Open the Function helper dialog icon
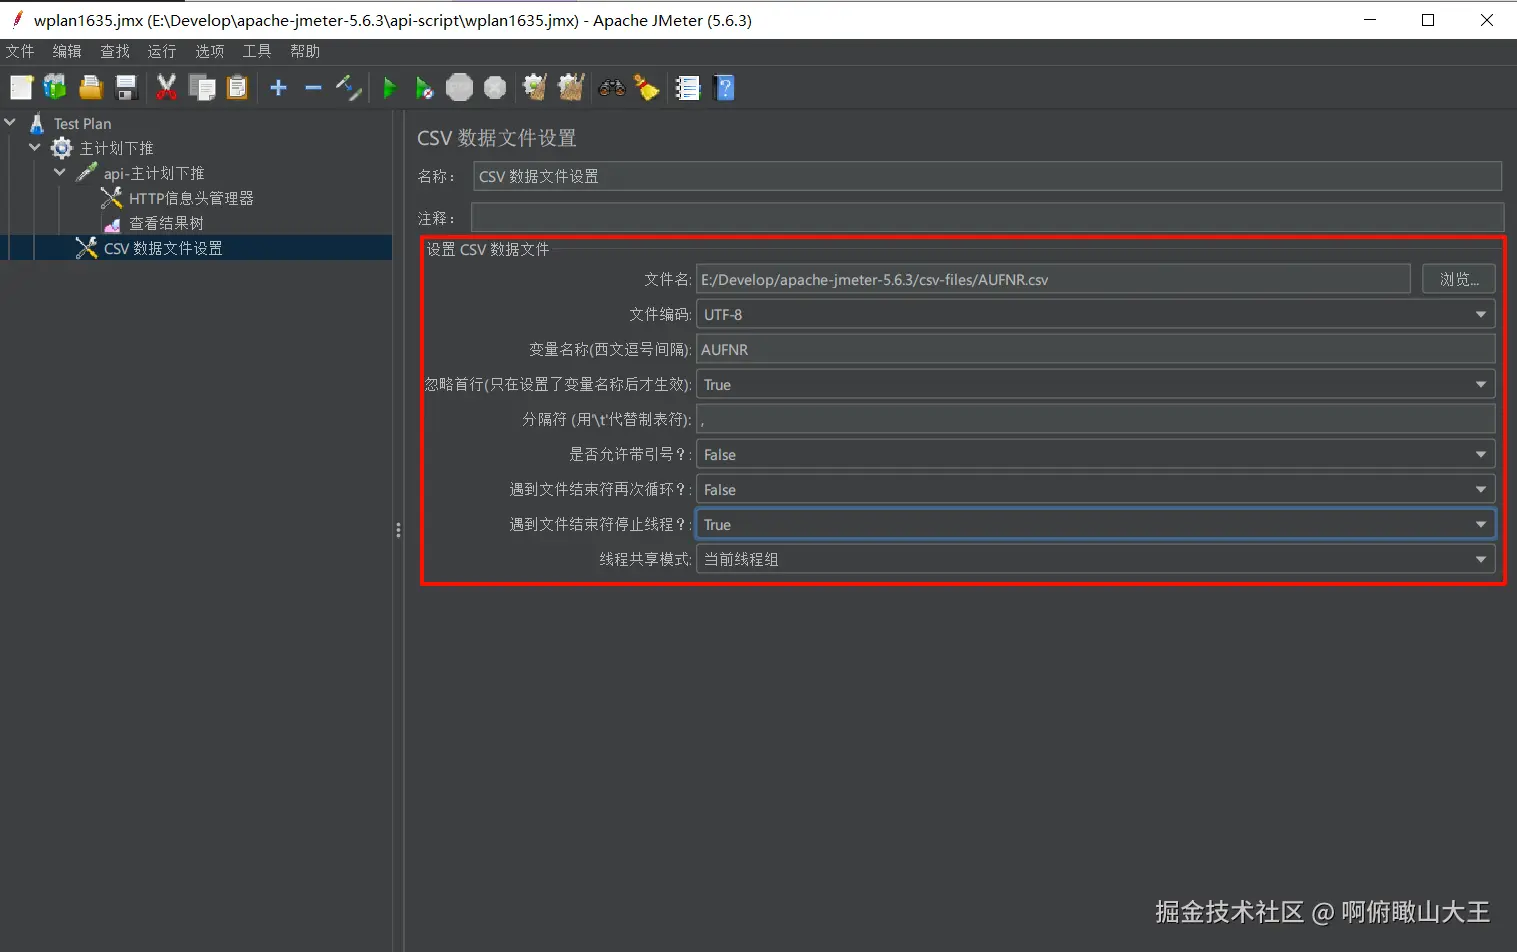Viewport: 1517px width, 952px height. 688,88
